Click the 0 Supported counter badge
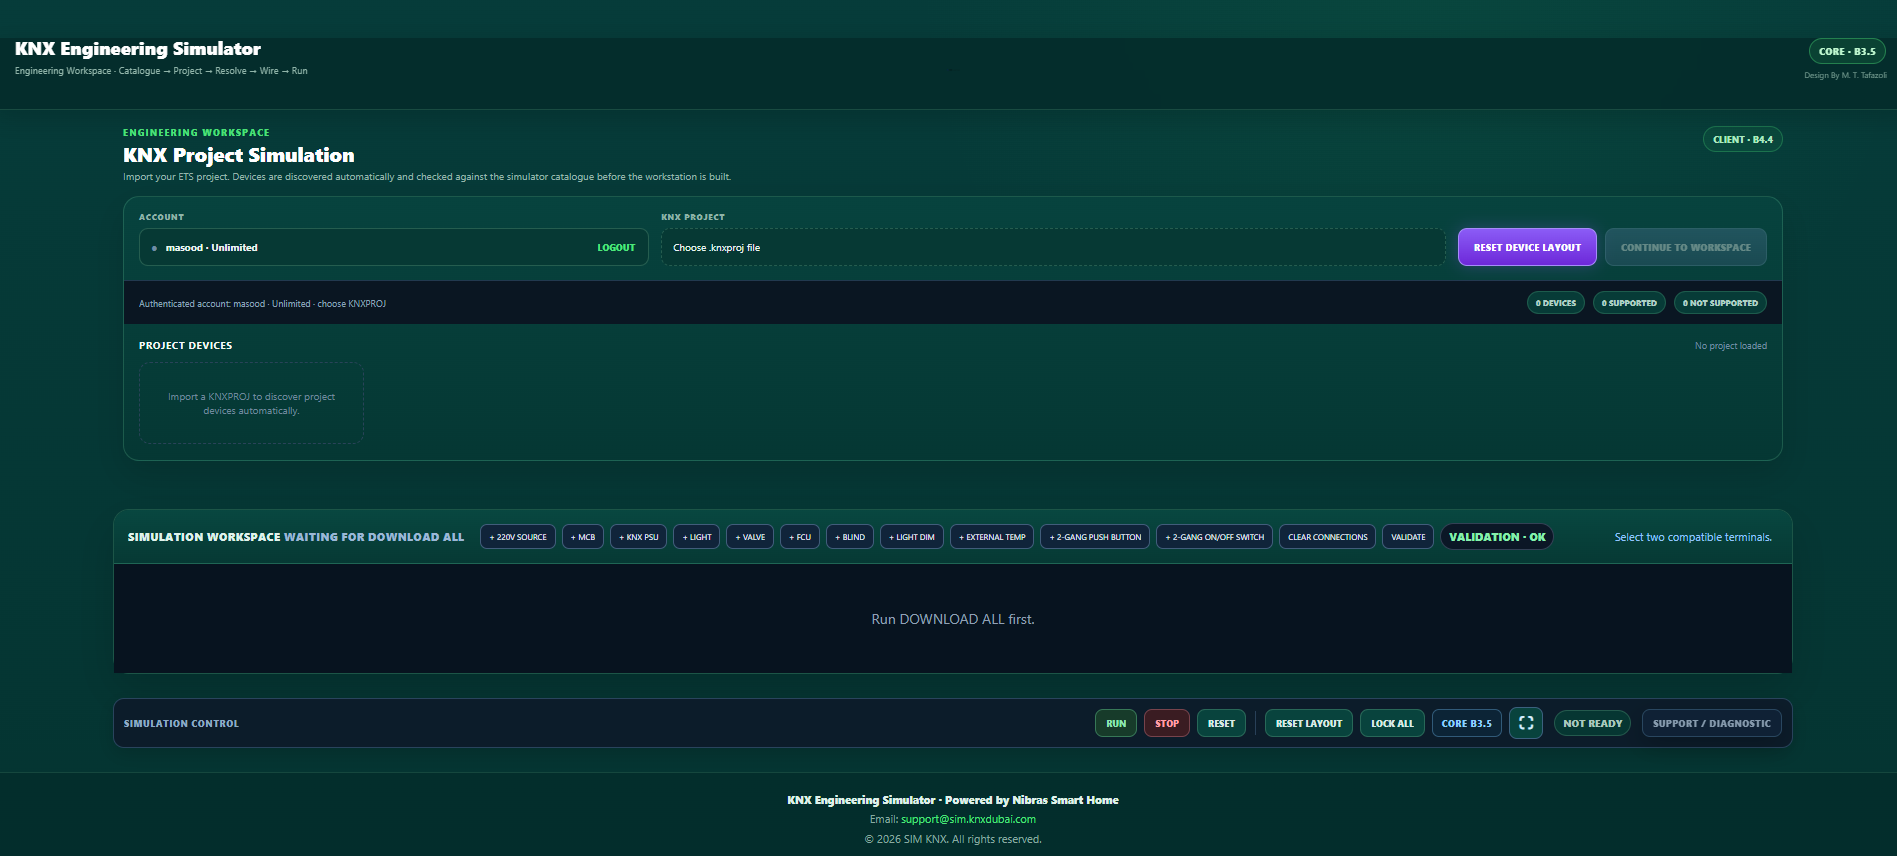Image resolution: width=1897 pixels, height=856 pixels. tap(1629, 303)
